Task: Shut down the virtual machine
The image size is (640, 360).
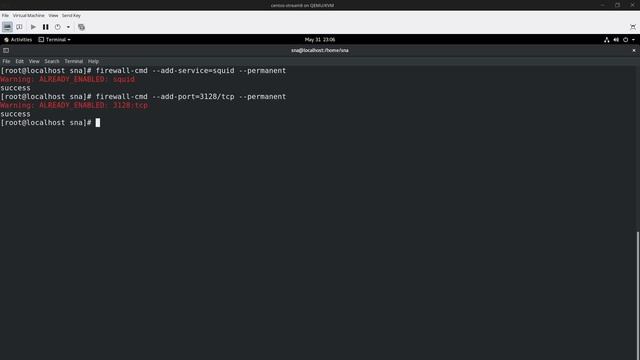Action: (x=58, y=27)
